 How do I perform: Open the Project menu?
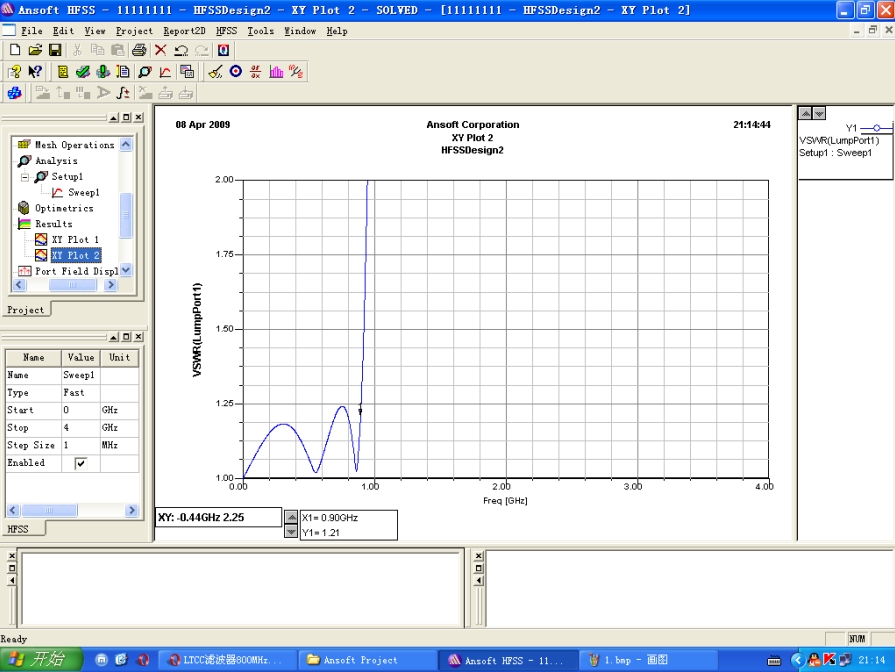[134, 31]
